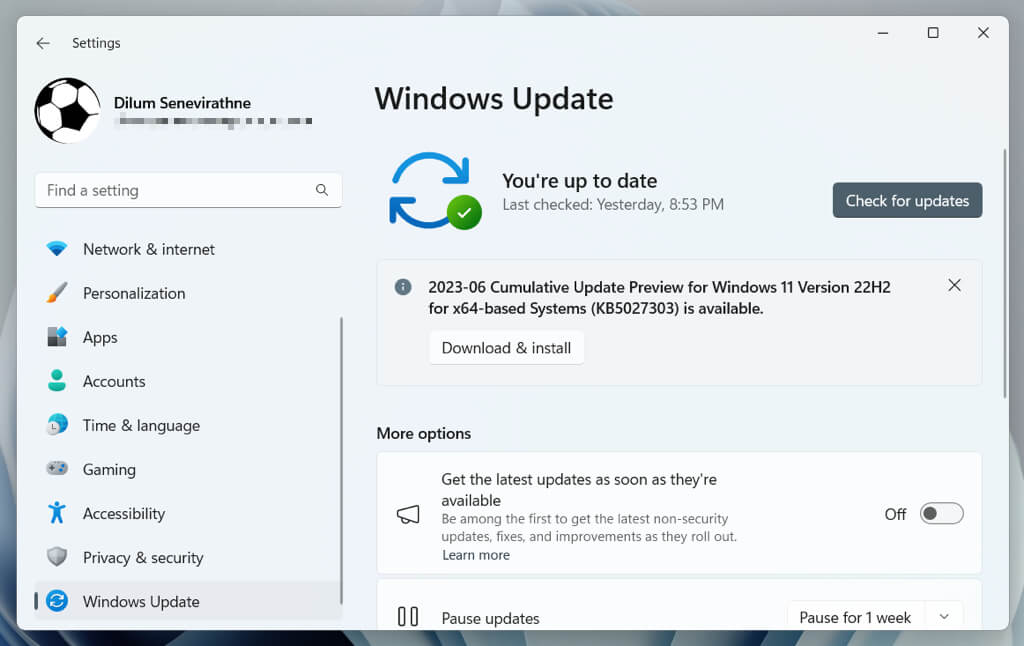Select Windows Update in sidebar

click(188, 601)
